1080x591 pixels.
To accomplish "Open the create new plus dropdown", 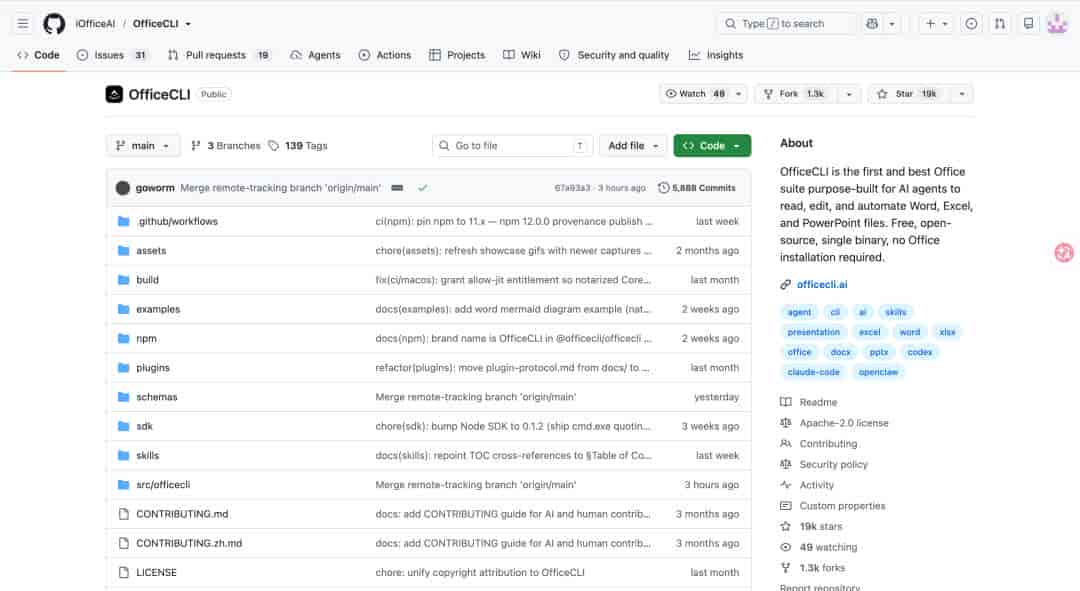I will (937, 23).
